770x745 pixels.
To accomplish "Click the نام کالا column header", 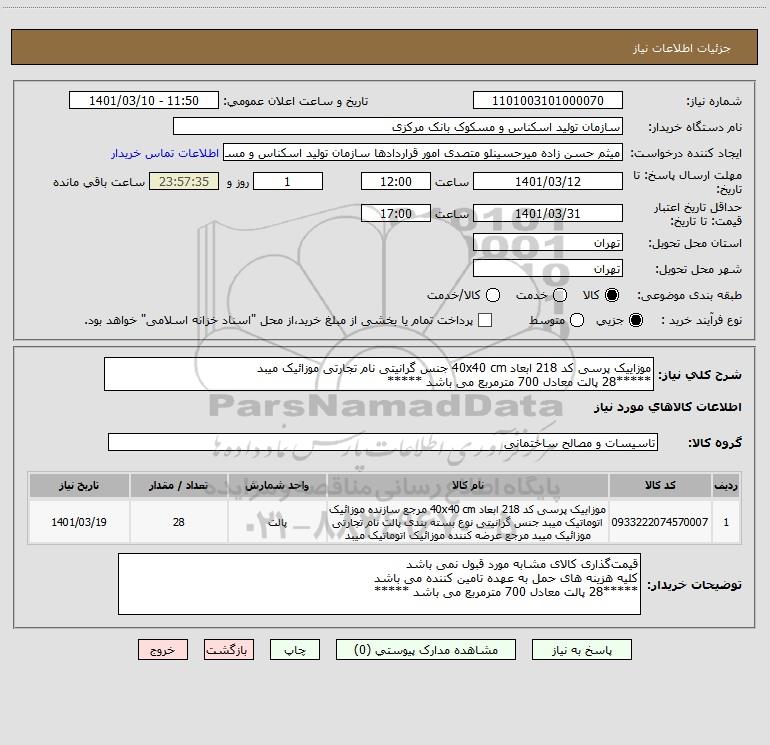I will pyautogui.click(x=468, y=486).
